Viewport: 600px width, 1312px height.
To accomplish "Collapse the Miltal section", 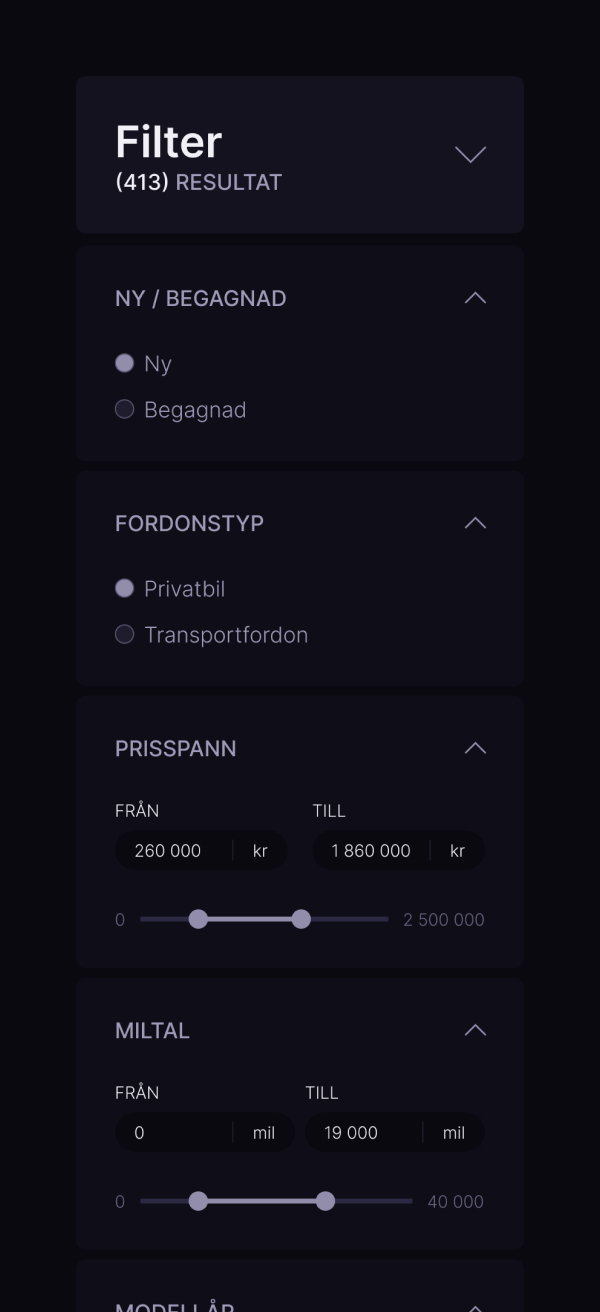I will click(475, 1030).
